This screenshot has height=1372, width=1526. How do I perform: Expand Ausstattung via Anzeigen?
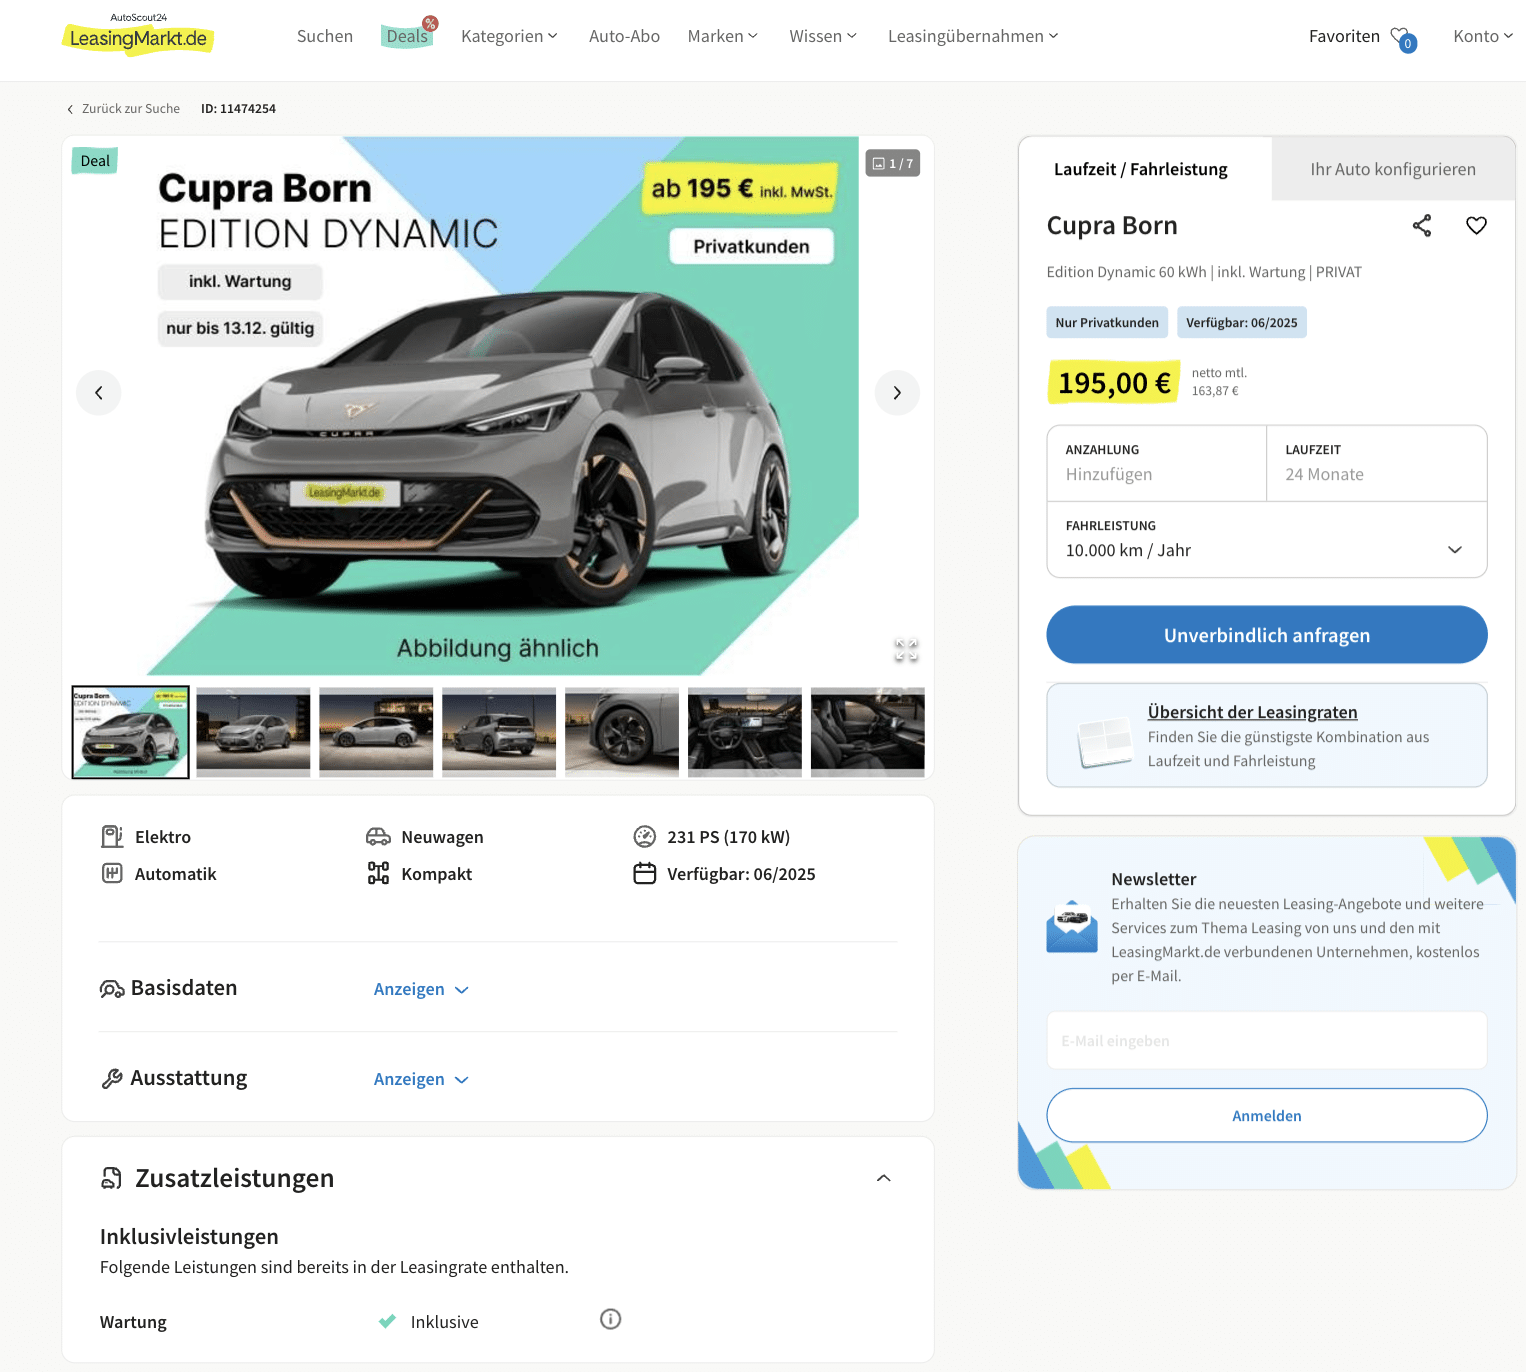pyautogui.click(x=421, y=1079)
